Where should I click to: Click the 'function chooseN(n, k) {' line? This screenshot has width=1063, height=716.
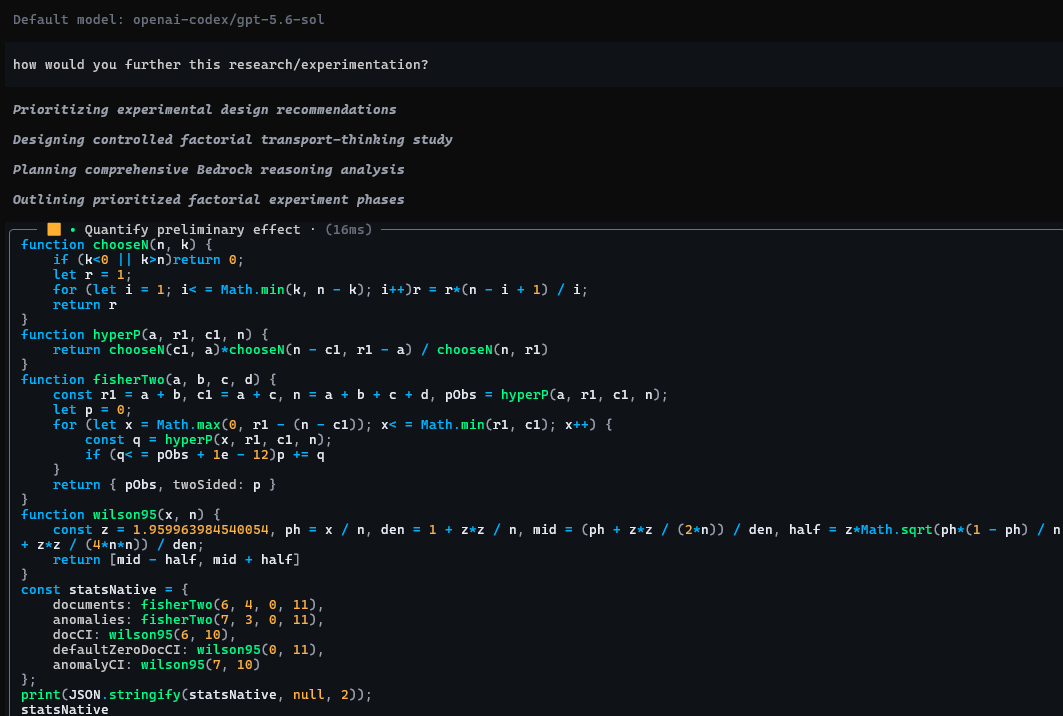click(x=117, y=245)
